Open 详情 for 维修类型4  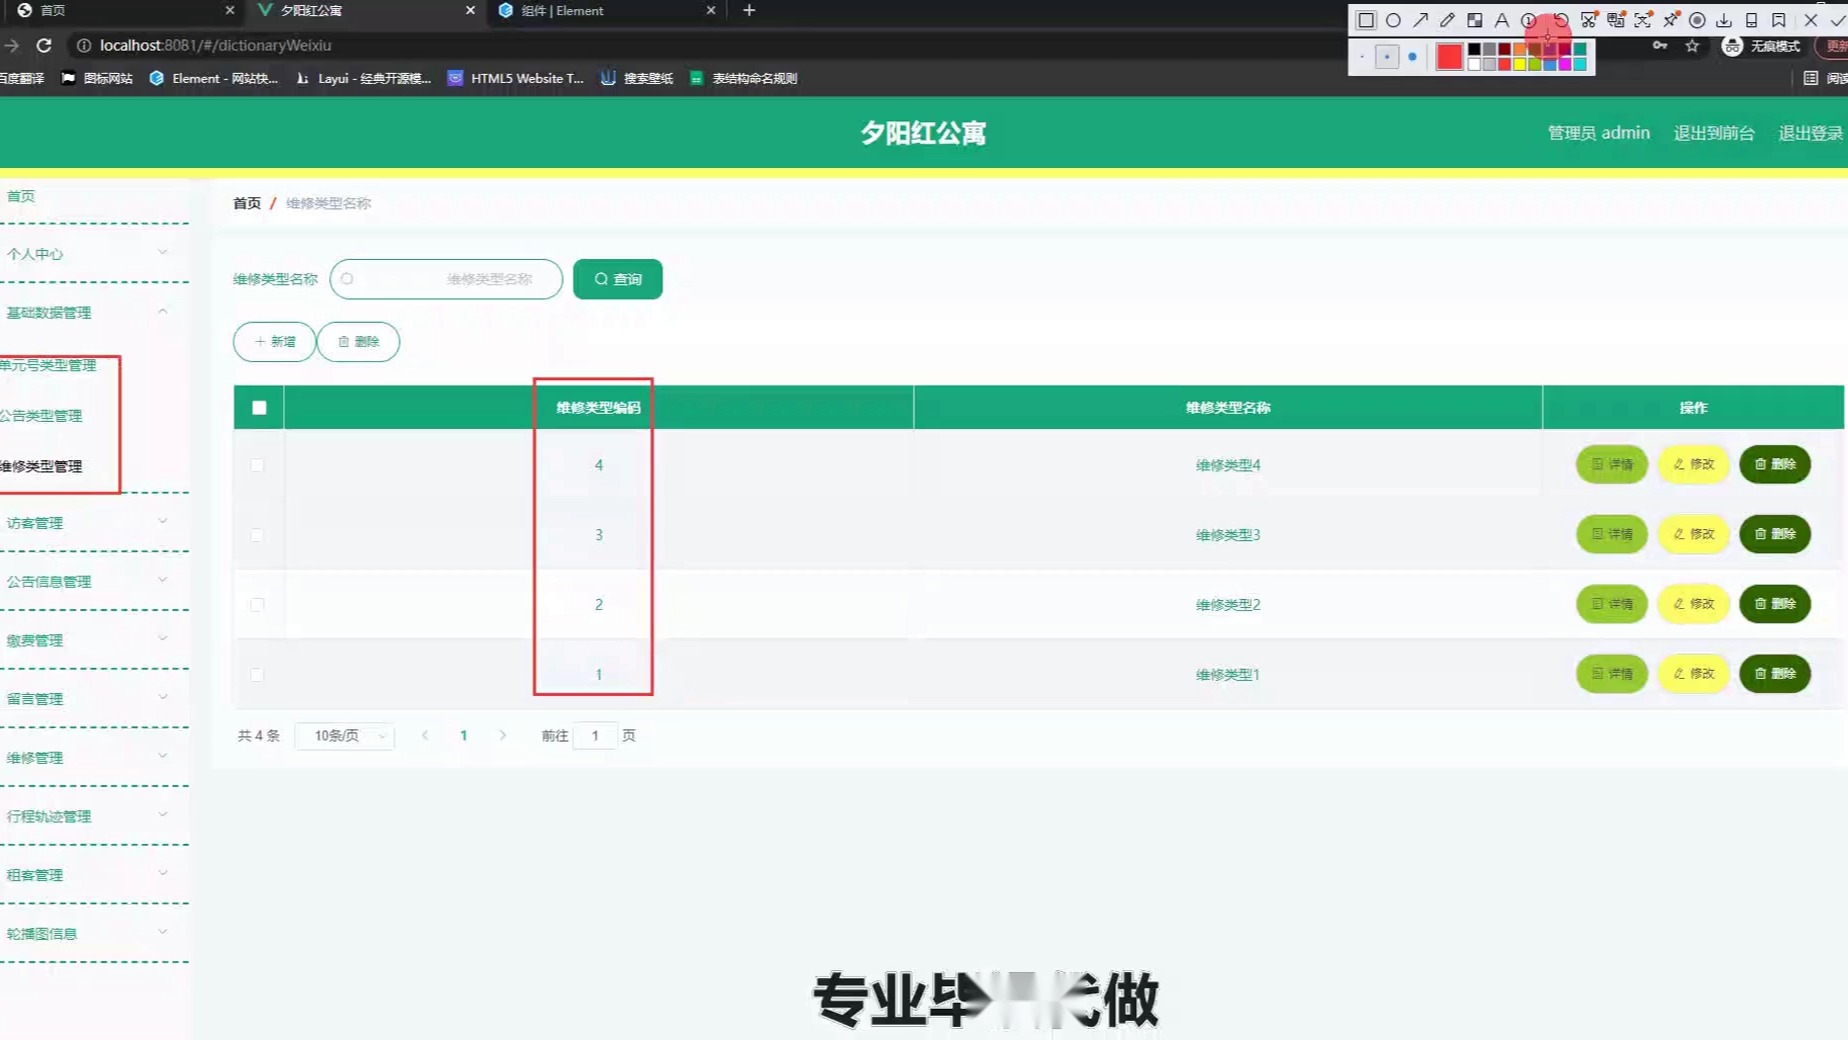pos(1611,464)
